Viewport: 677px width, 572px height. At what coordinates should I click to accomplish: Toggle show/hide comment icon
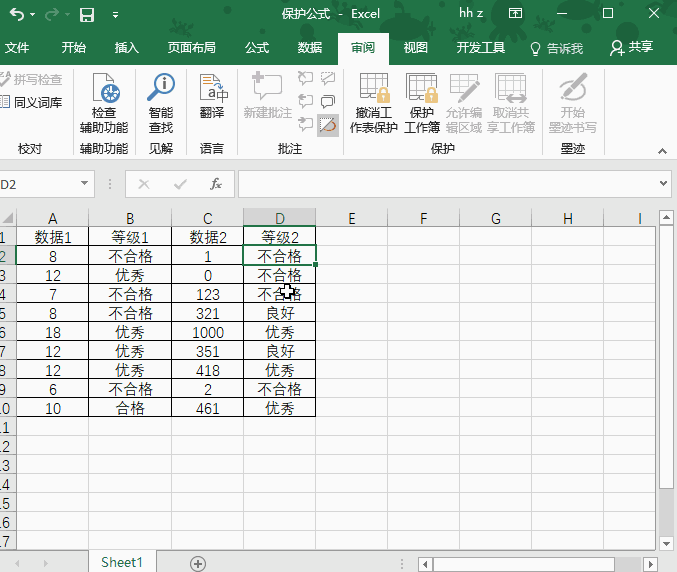click(x=328, y=79)
